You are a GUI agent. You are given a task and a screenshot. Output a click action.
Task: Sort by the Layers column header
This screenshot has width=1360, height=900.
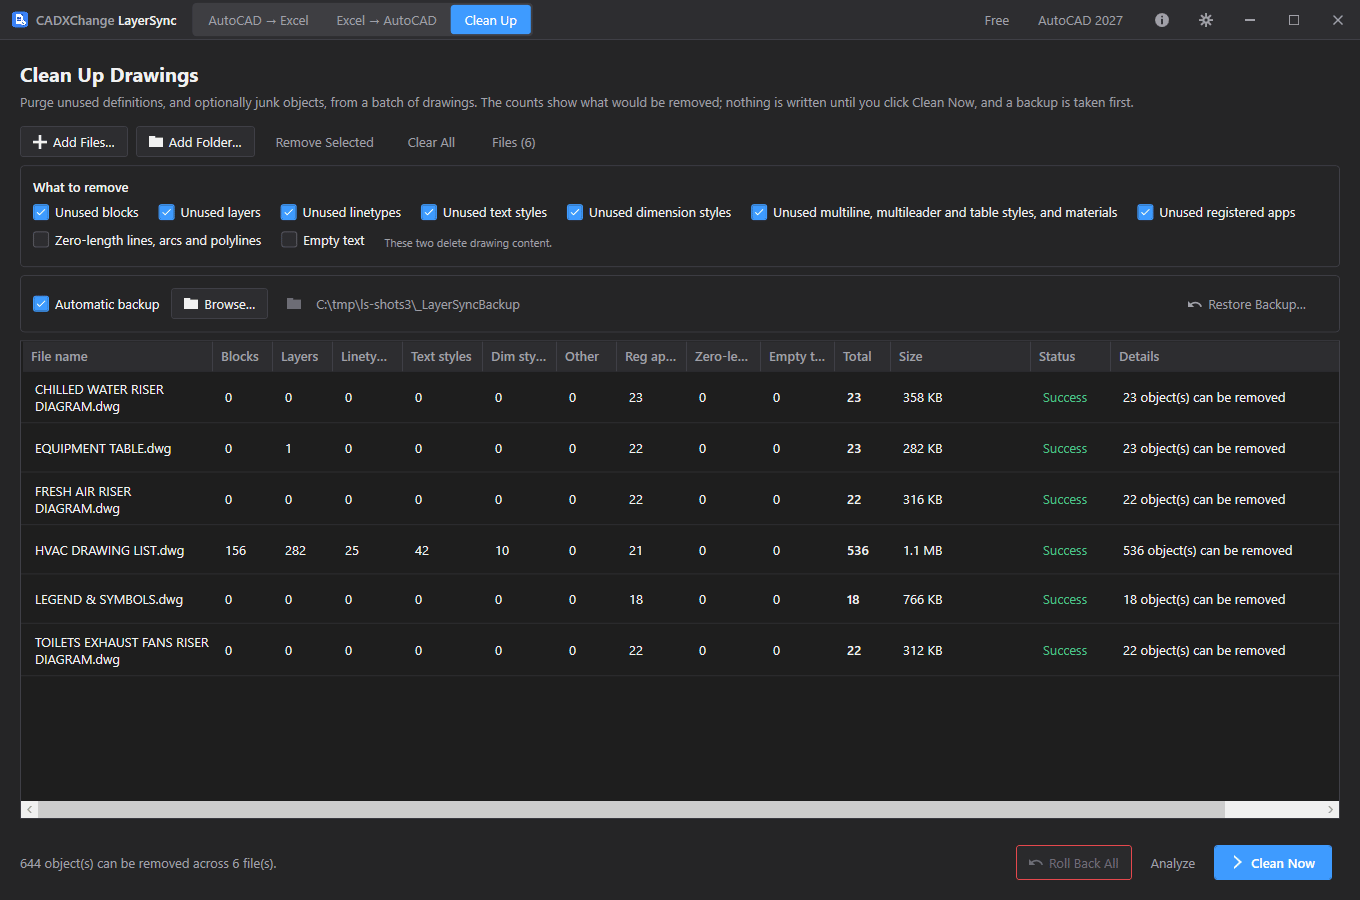click(x=301, y=356)
